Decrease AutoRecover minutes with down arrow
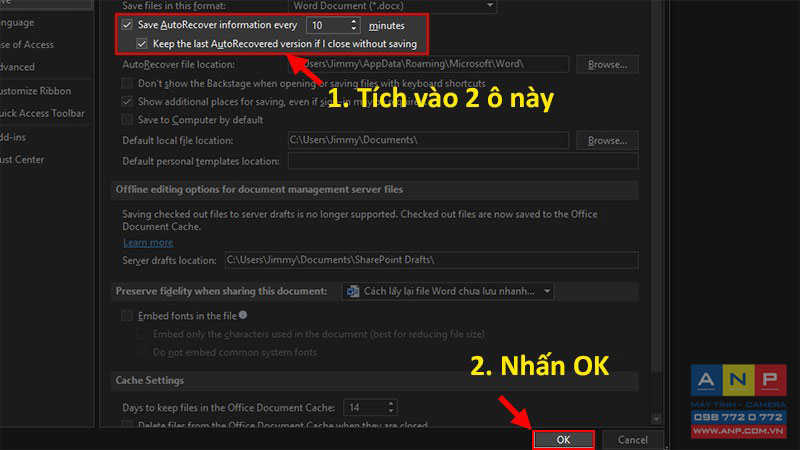Image resolution: width=800 pixels, height=450 pixels. point(354,29)
